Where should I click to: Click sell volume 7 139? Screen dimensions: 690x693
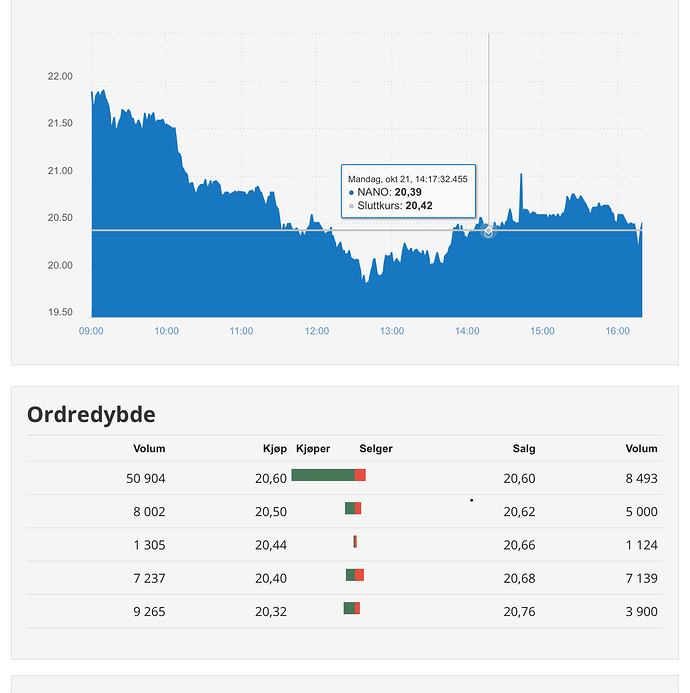pos(641,579)
